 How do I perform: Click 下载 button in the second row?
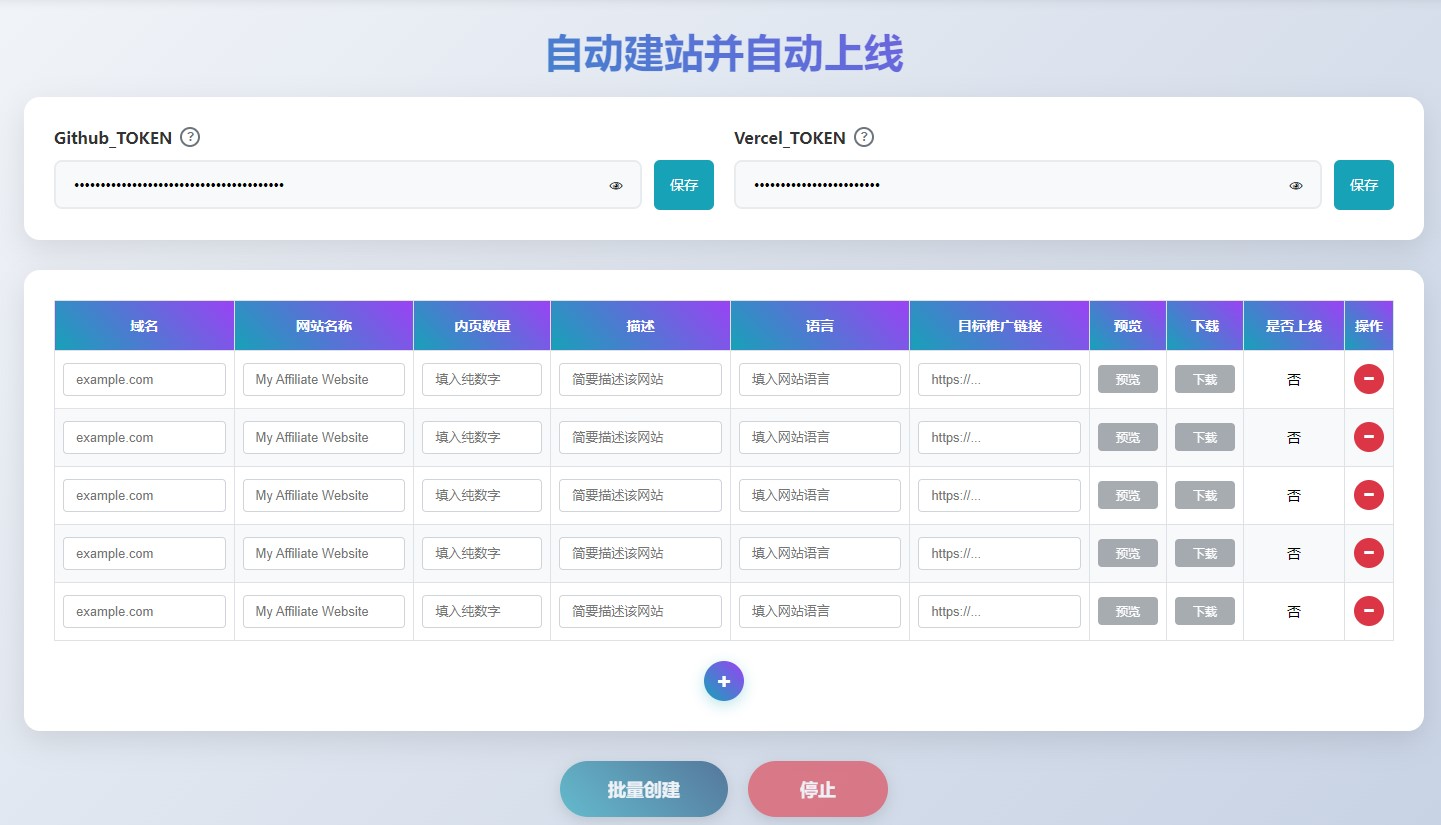[x=1205, y=437]
